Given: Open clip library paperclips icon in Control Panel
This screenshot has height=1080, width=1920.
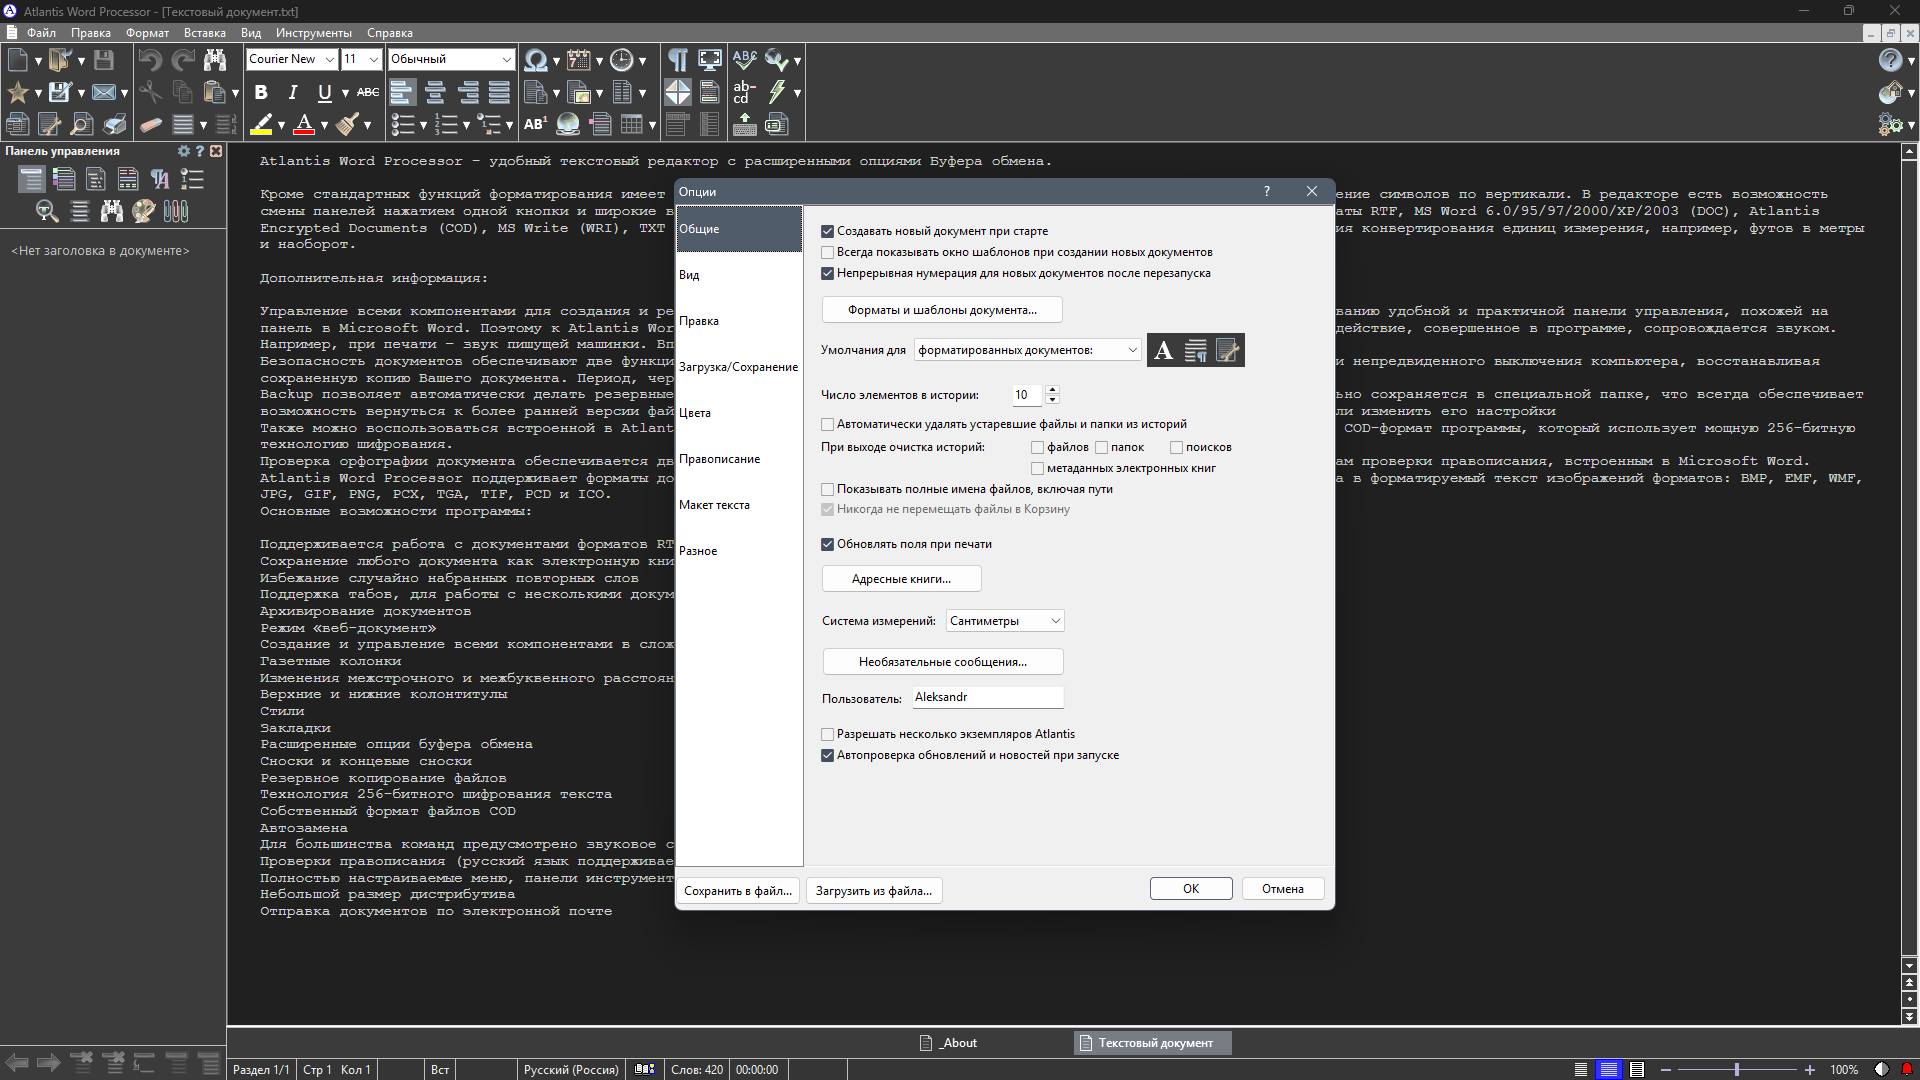Looking at the screenshot, I should (x=176, y=211).
